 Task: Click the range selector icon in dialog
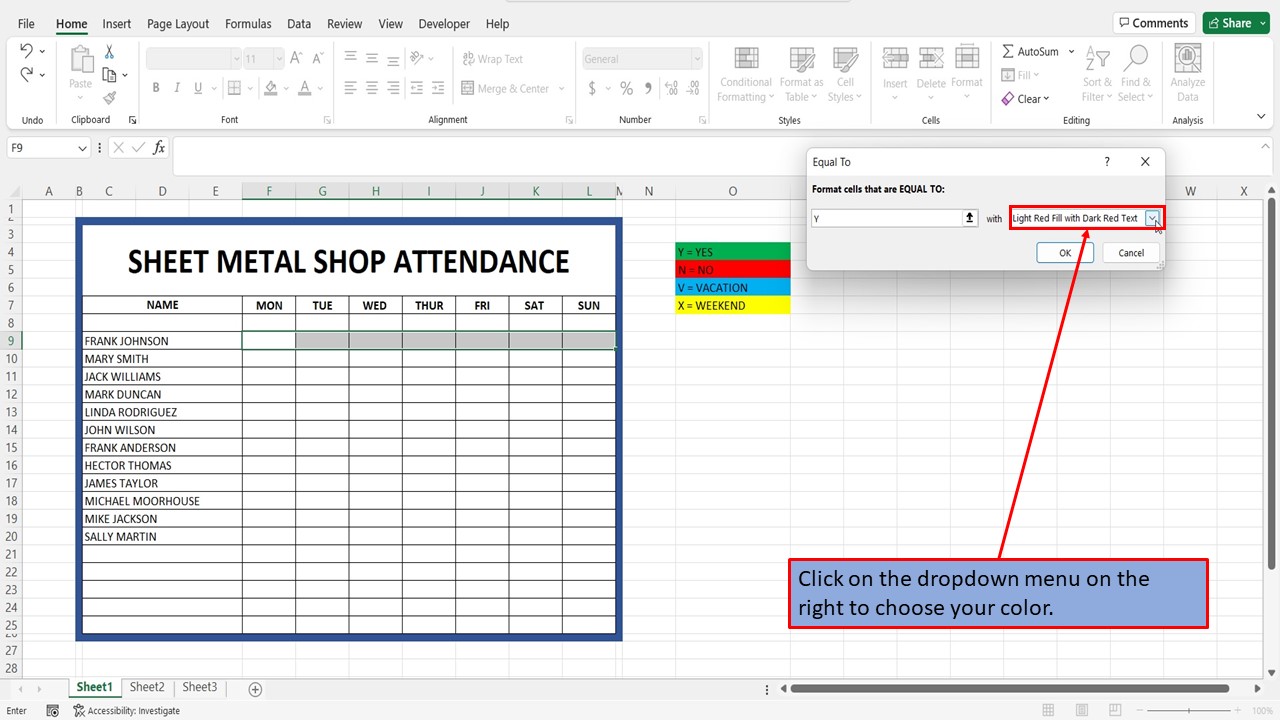click(x=969, y=218)
